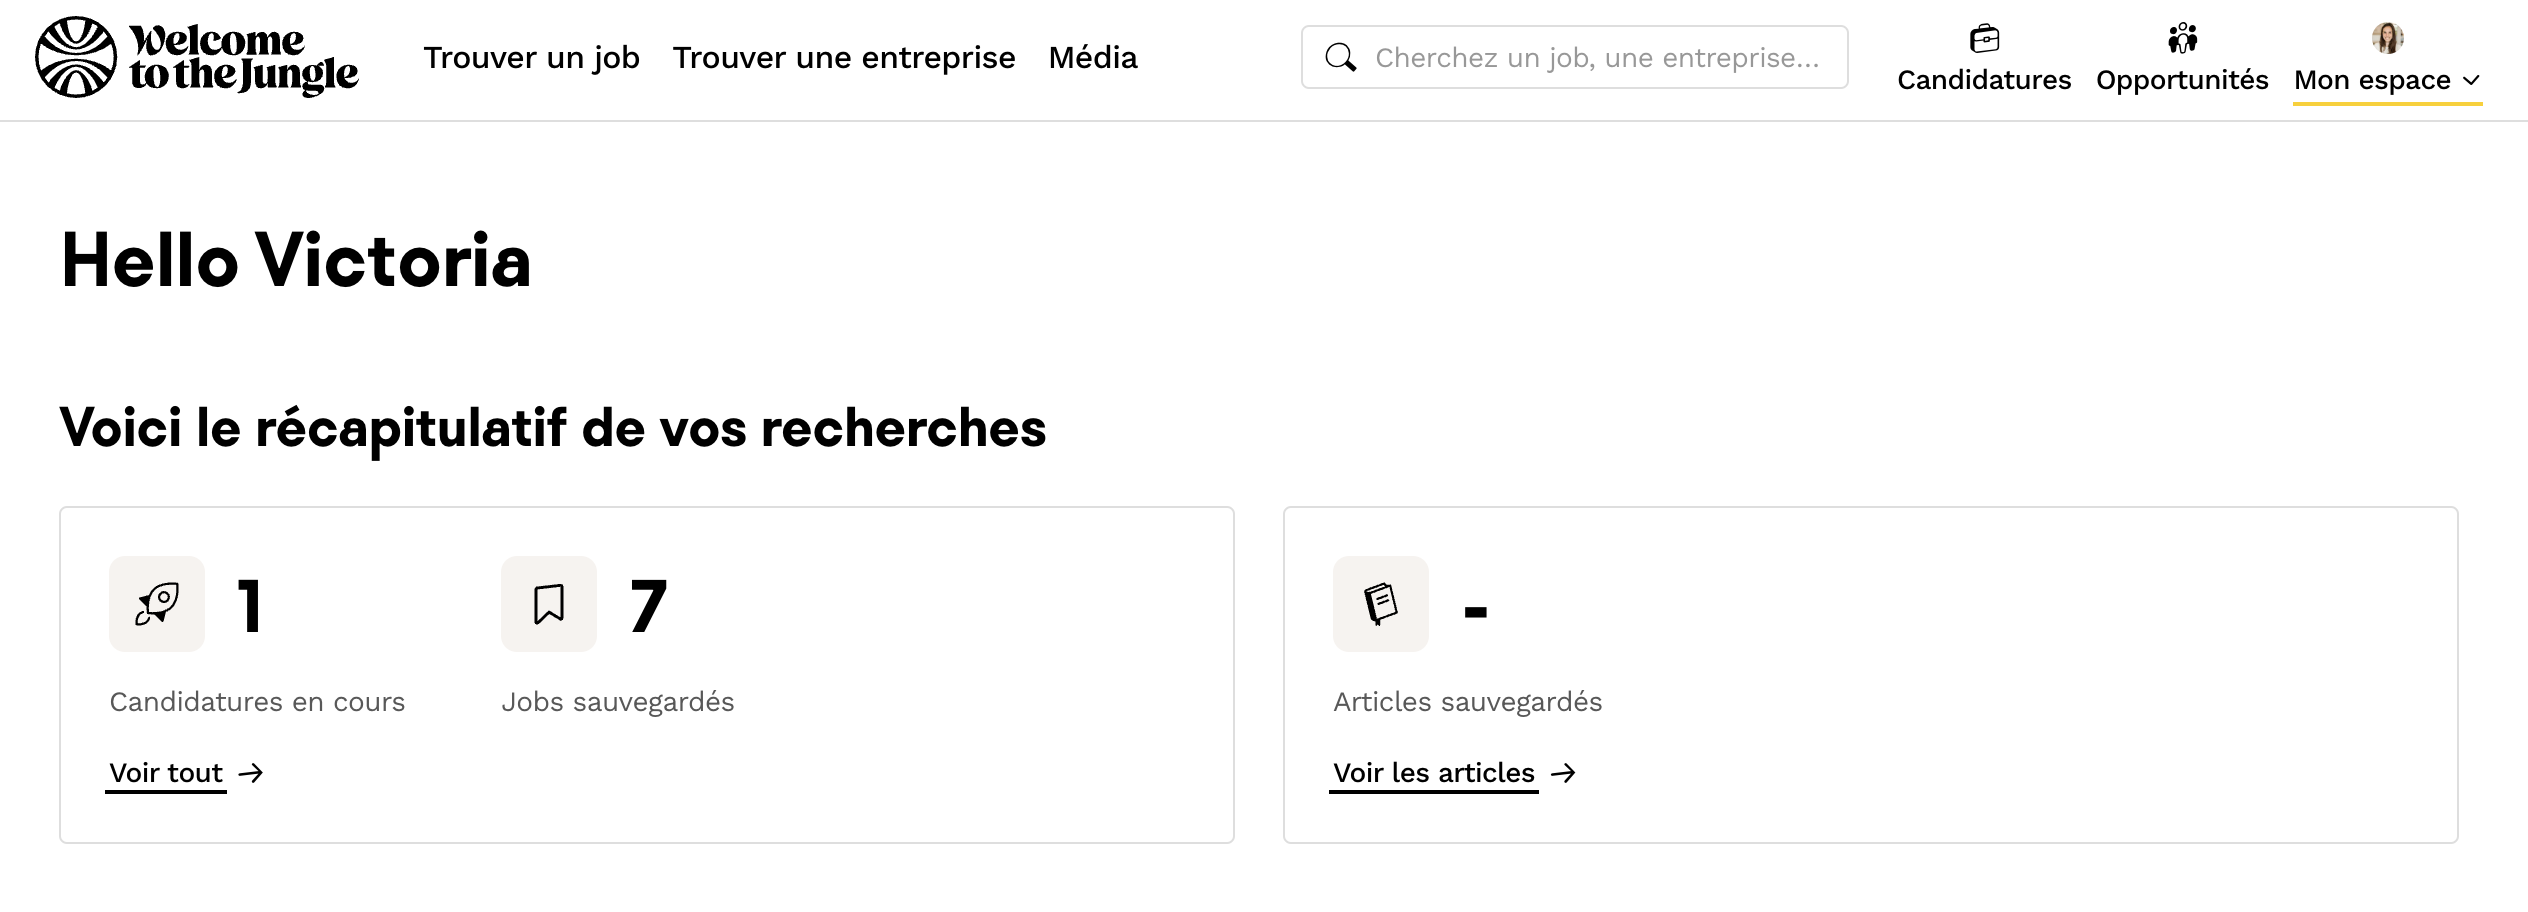Click the arrow next to Voir les articles
The height and width of the screenshot is (912, 2528).
[1563, 773]
